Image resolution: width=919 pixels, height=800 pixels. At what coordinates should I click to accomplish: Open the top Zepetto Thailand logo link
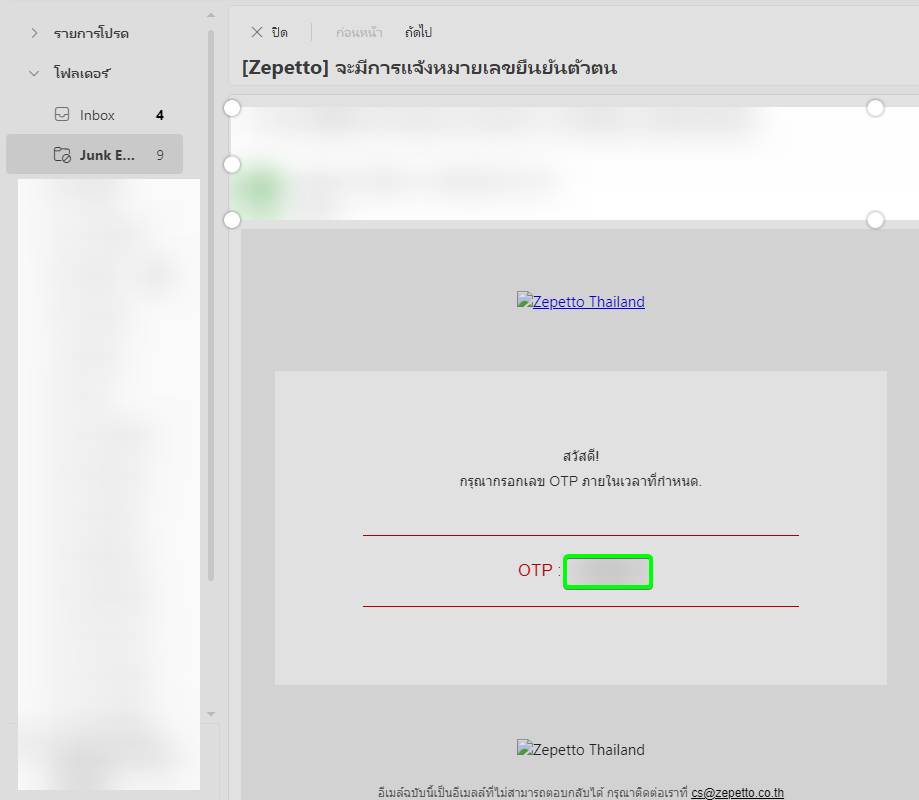tap(580, 301)
